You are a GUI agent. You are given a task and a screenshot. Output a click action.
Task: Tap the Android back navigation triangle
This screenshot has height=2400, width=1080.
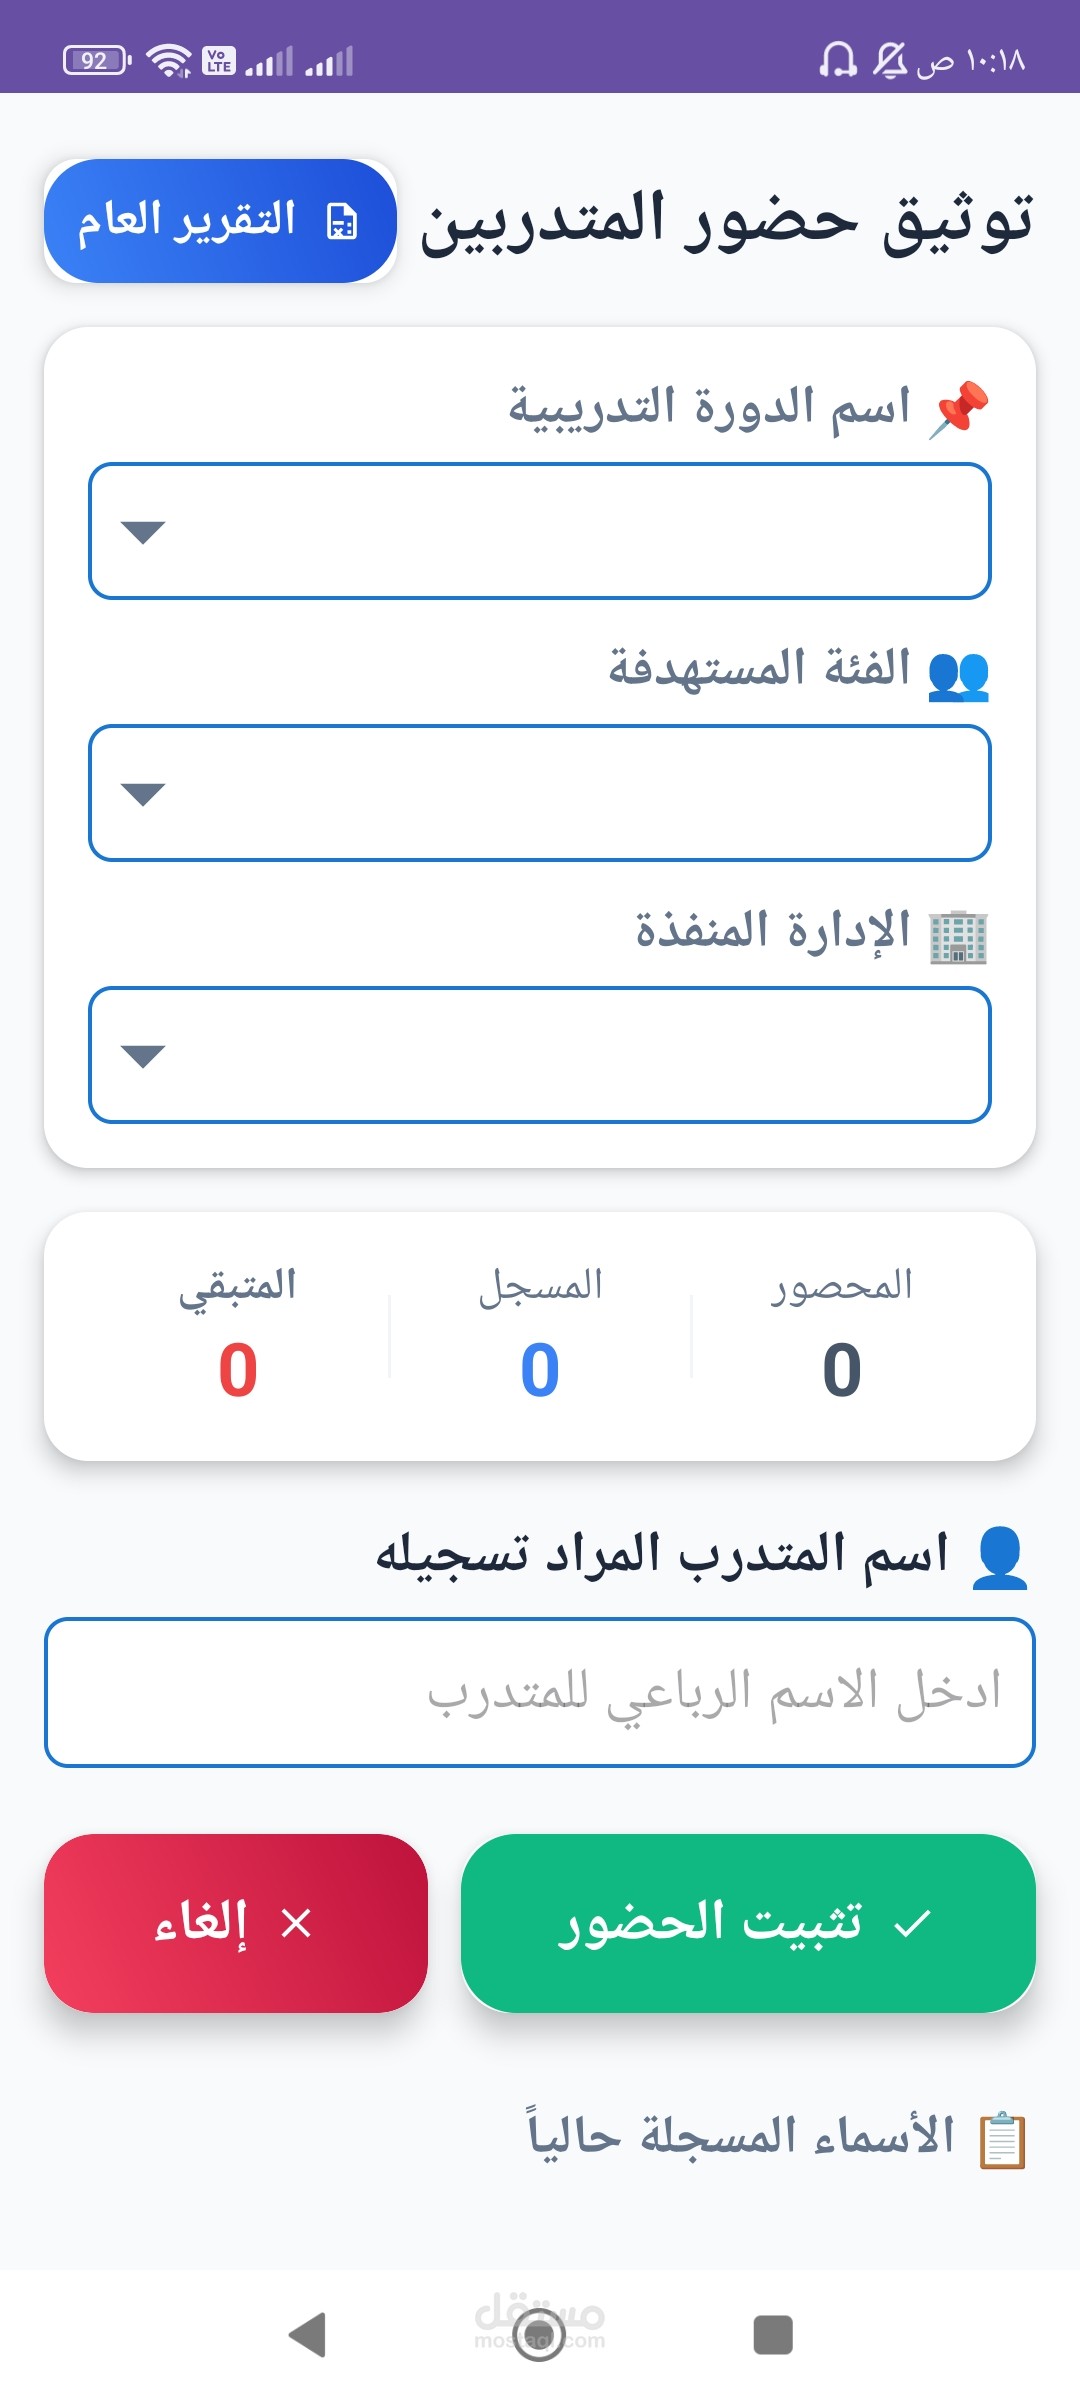tap(308, 2335)
